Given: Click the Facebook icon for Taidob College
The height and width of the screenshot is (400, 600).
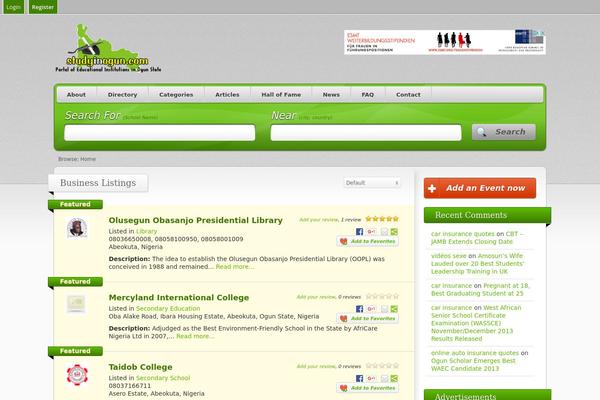Looking at the screenshot, I should pos(359,378).
